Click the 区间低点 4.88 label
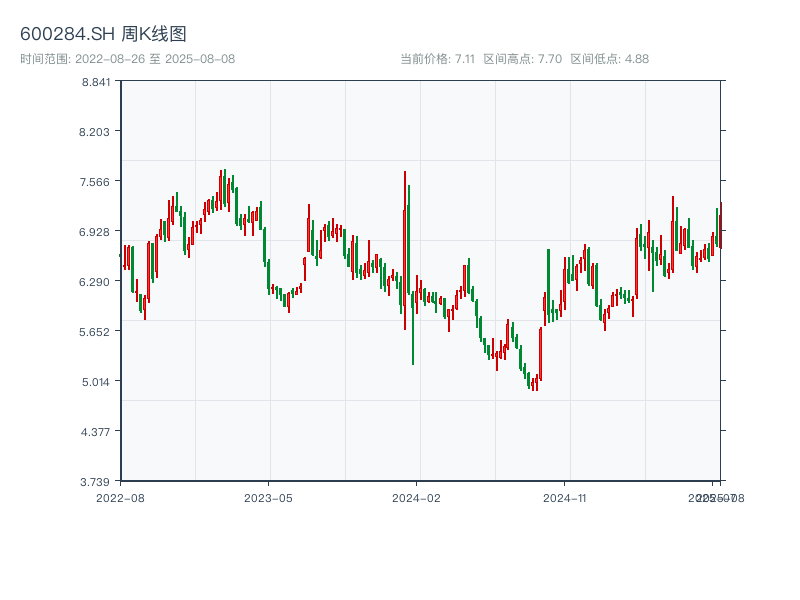The width and height of the screenshot is (800, 600). pos(609,59)
